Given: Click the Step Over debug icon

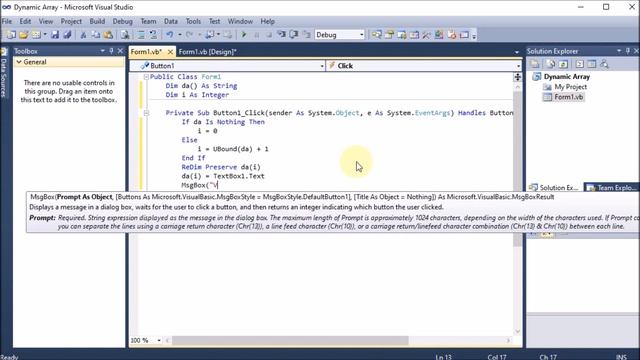Looking at the screenshot, I should pyautogui.click(x=294, y=35).
